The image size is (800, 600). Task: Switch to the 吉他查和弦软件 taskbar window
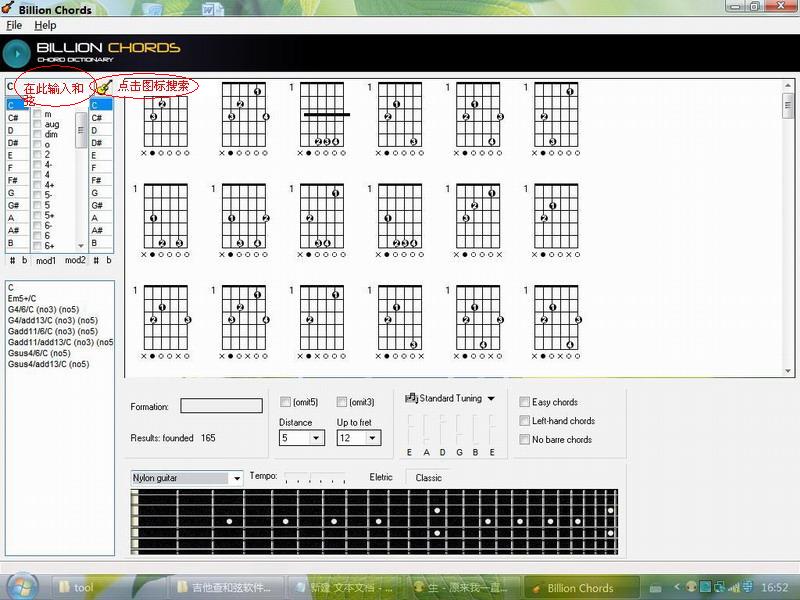pos(226,587)
